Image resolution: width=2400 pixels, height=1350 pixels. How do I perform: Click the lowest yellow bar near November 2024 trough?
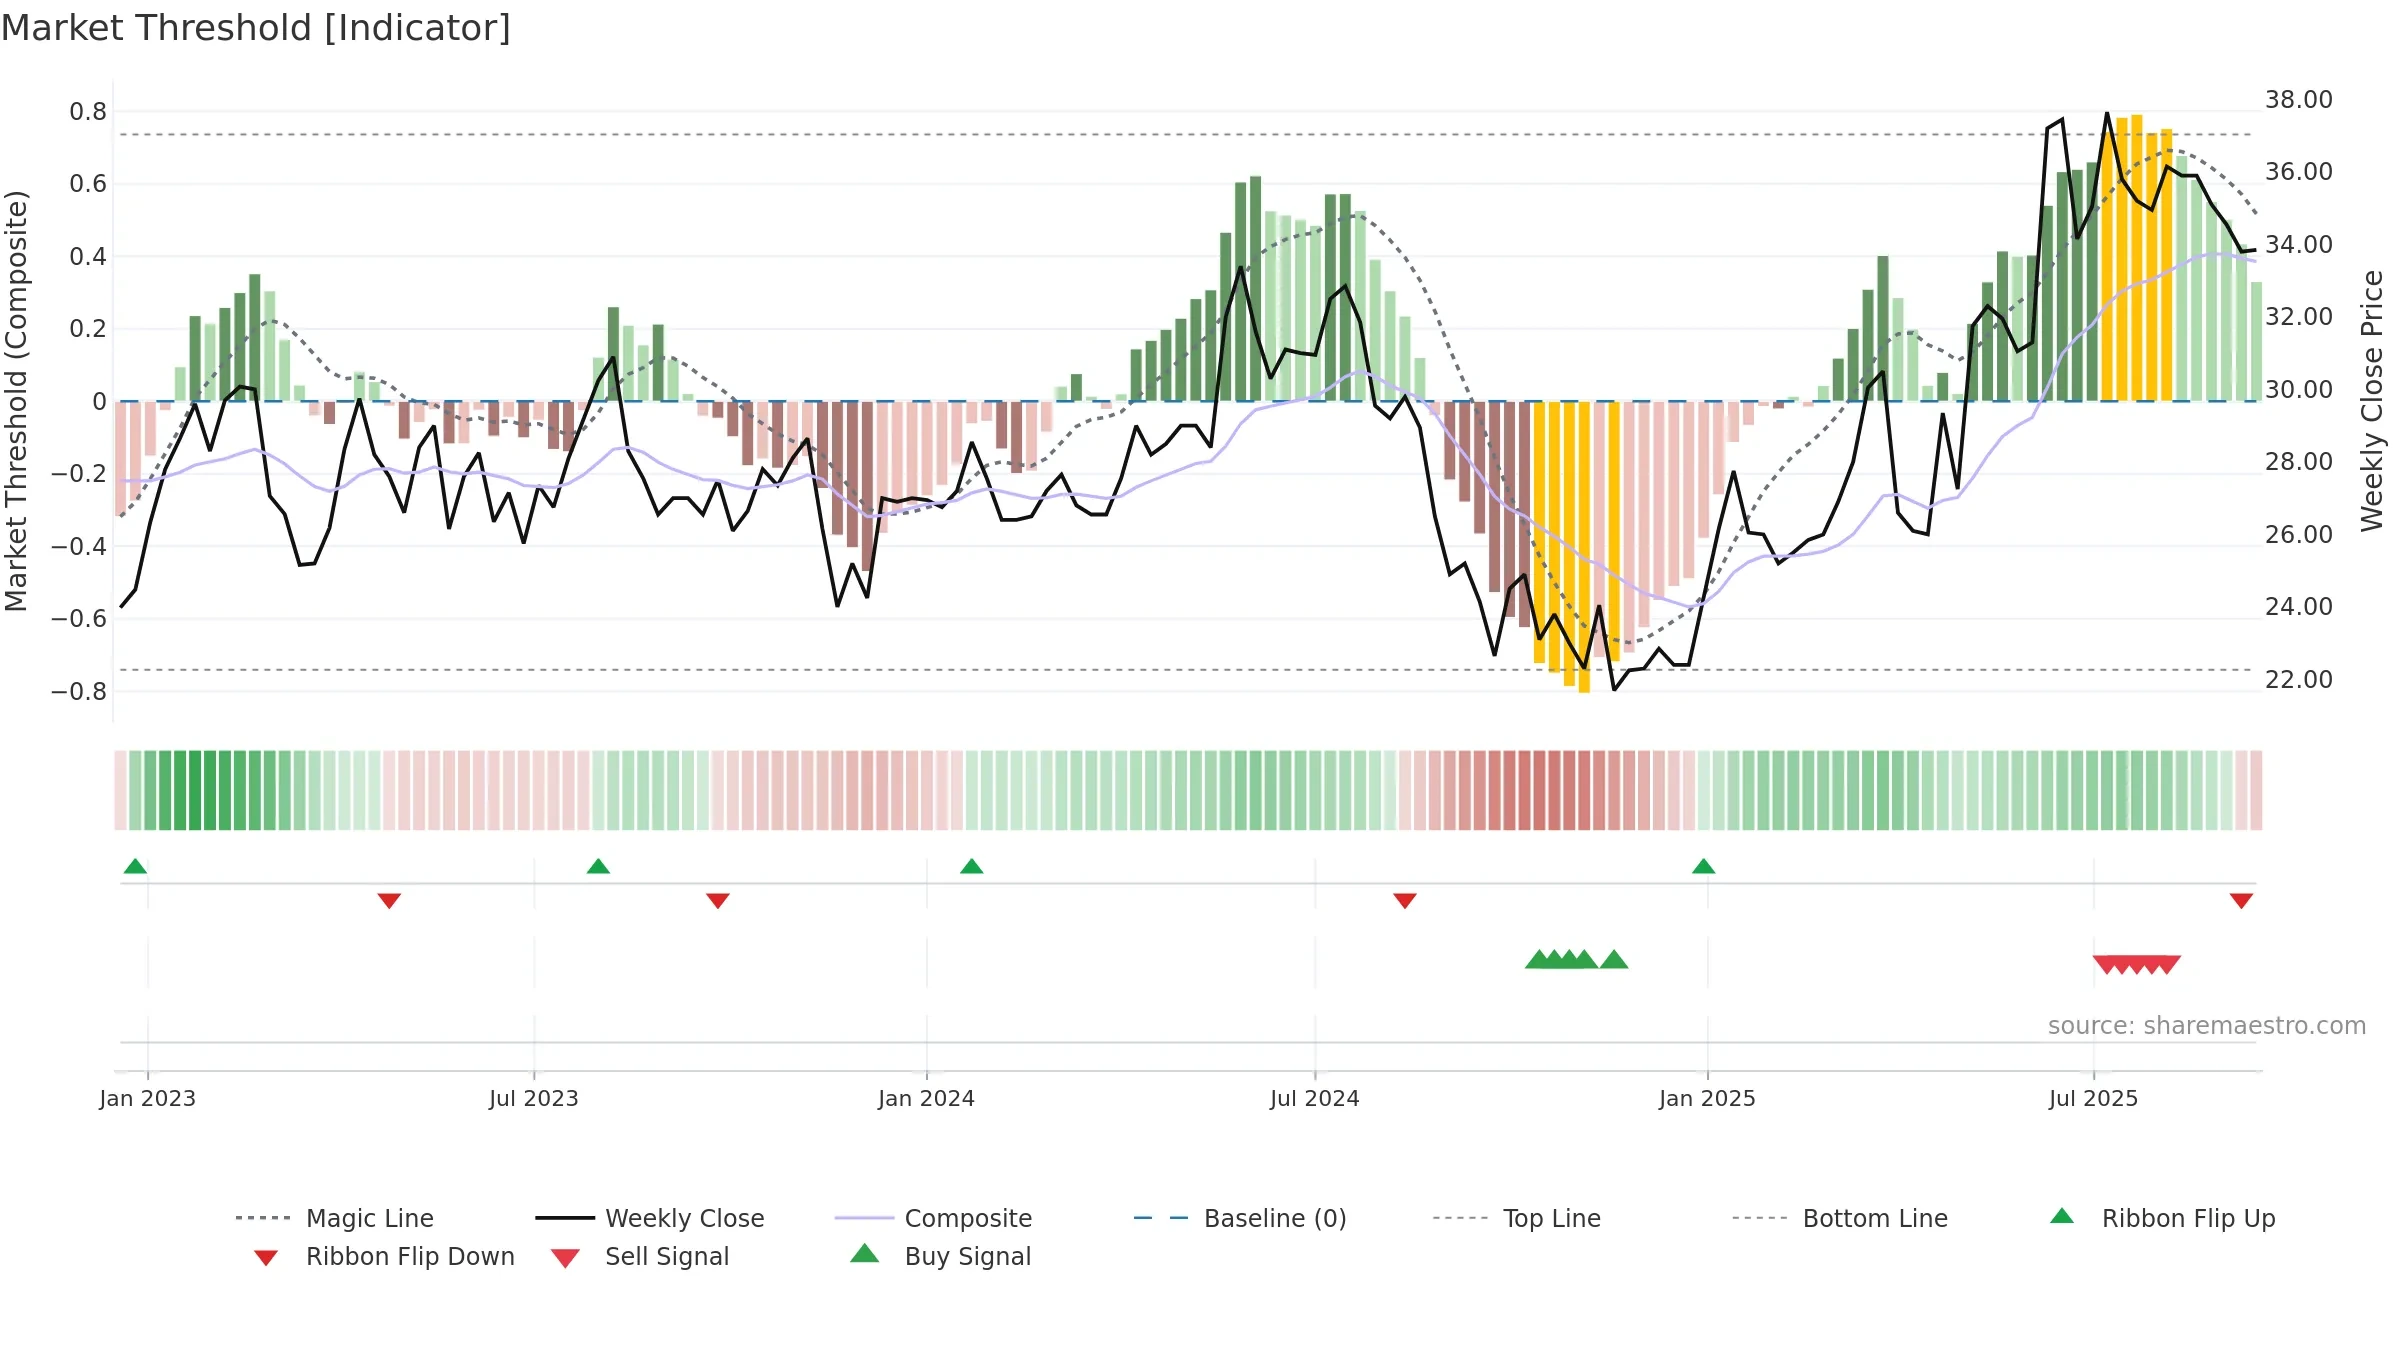pos(1584,547)
